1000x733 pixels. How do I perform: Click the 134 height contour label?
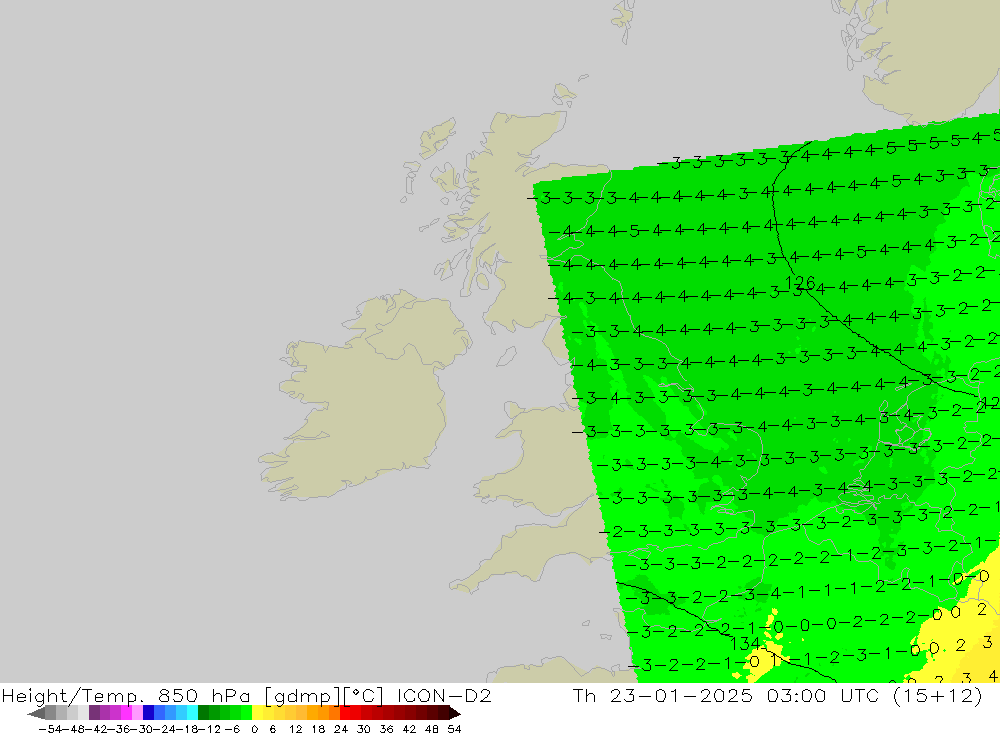[x=744, y=644]
